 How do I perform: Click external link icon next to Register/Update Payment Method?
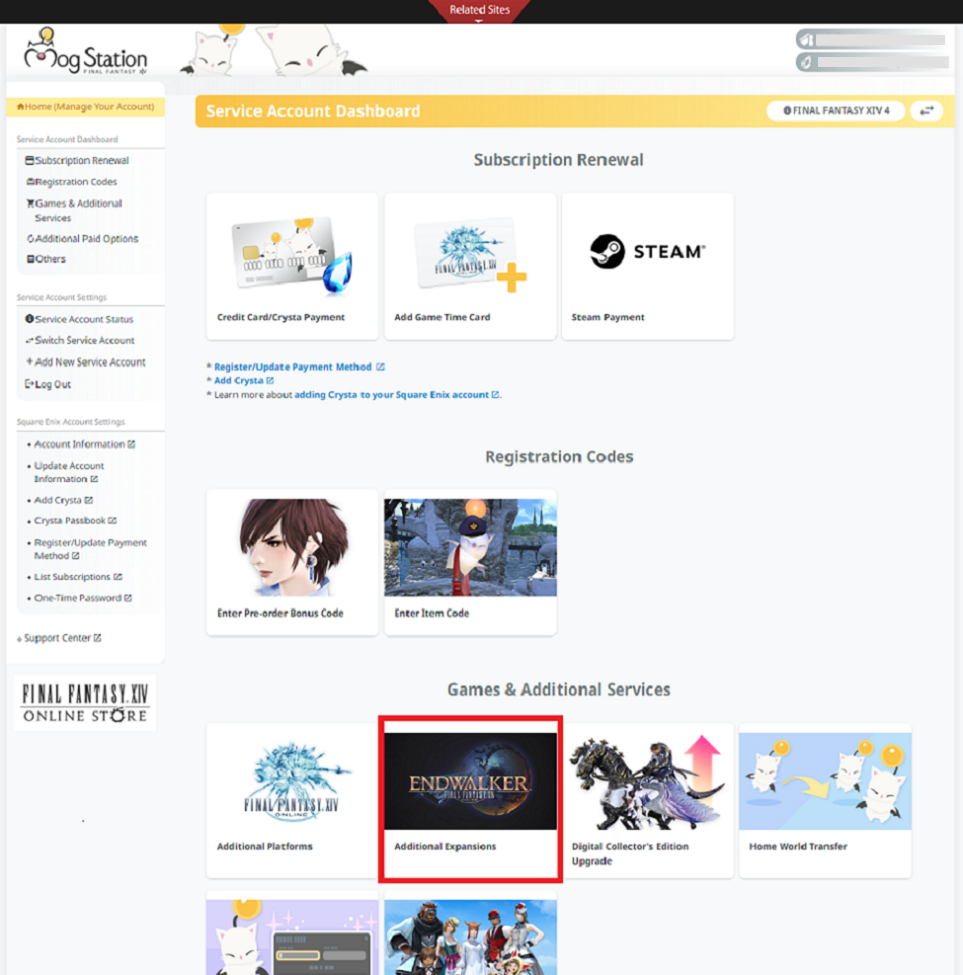380,367
